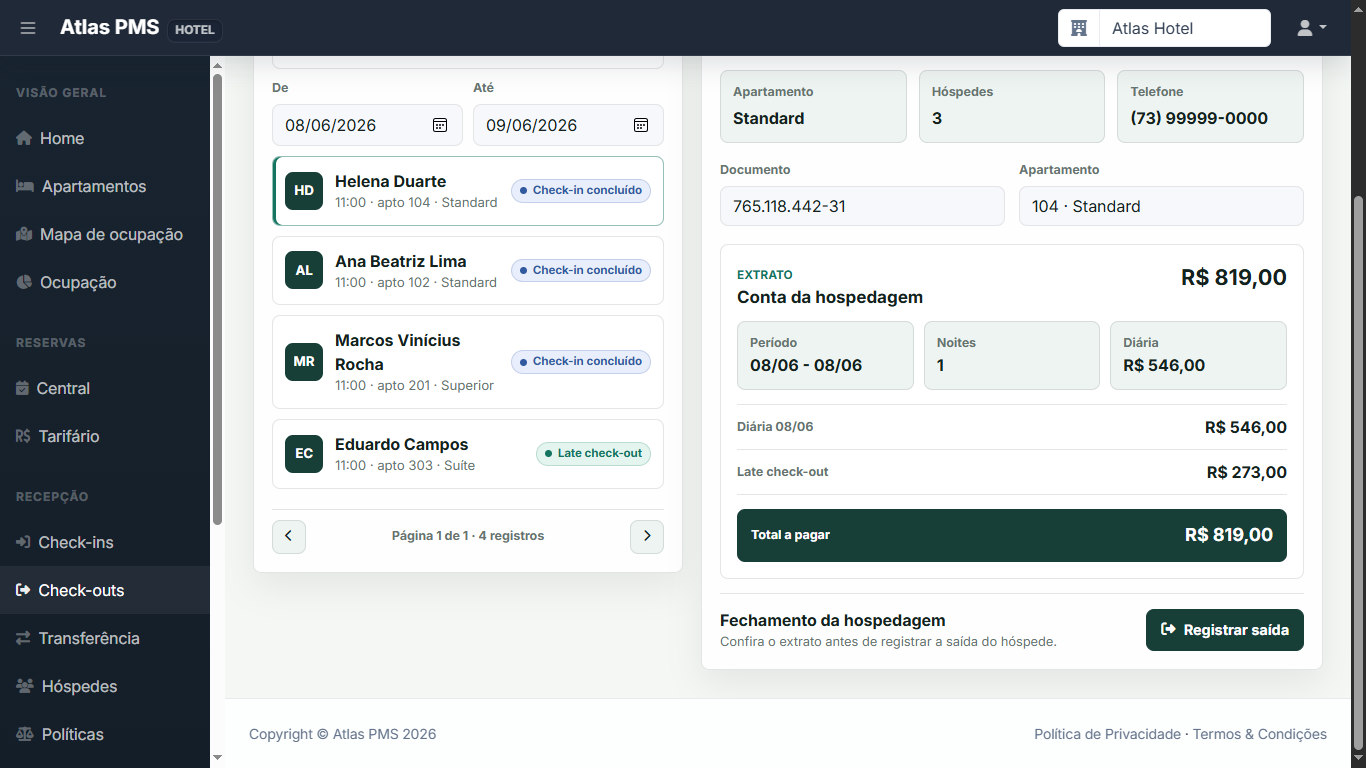Viewport: 1366px width, 768px height.
Task: Click the Apartamentos bed icon
Action: [26, 186]
